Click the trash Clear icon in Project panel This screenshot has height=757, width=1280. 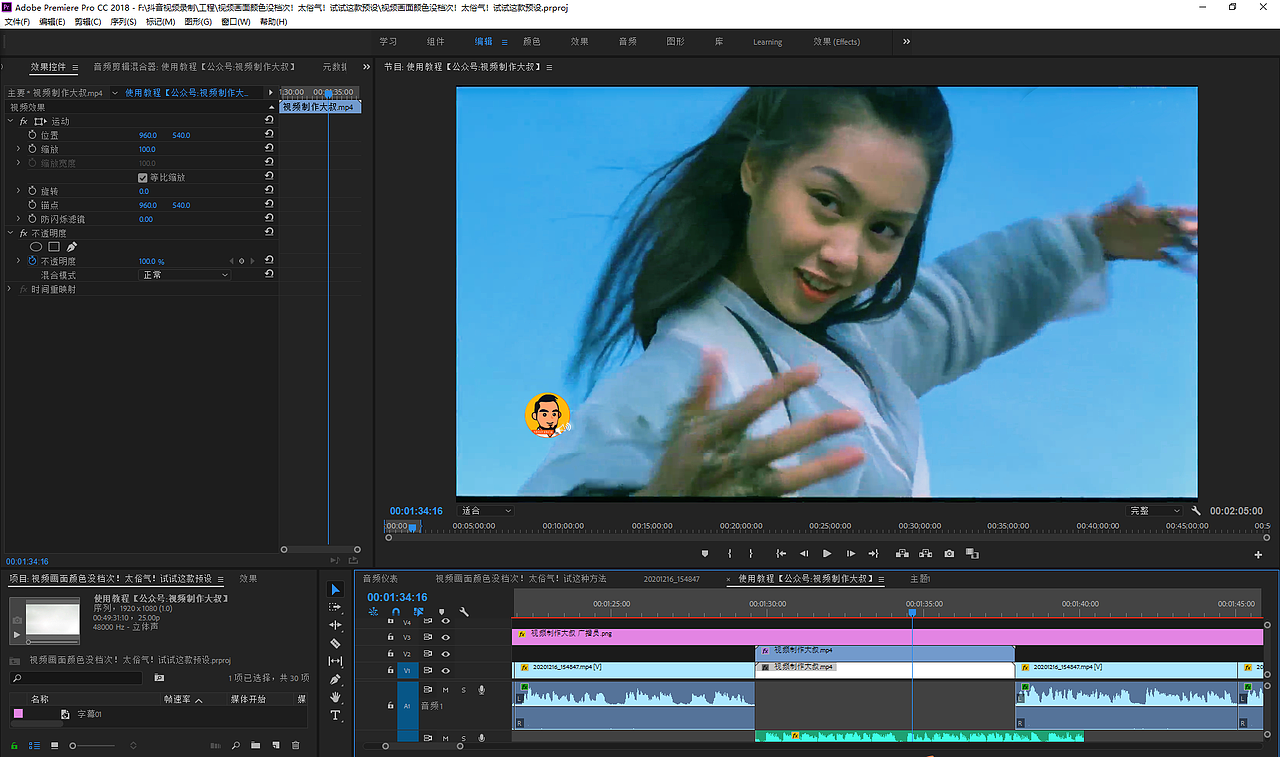(295, 745)
